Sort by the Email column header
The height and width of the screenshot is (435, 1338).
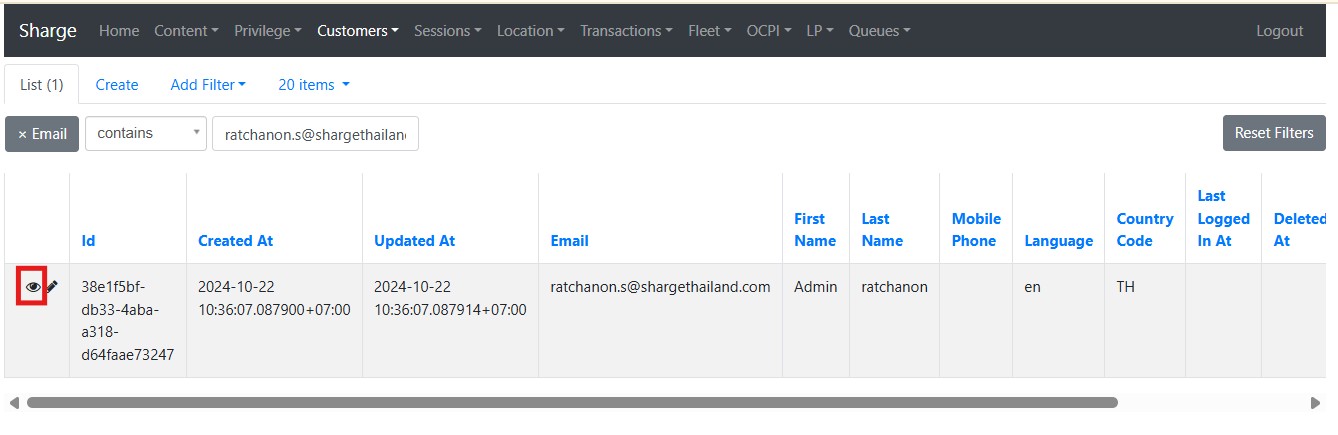pos(569,241)
